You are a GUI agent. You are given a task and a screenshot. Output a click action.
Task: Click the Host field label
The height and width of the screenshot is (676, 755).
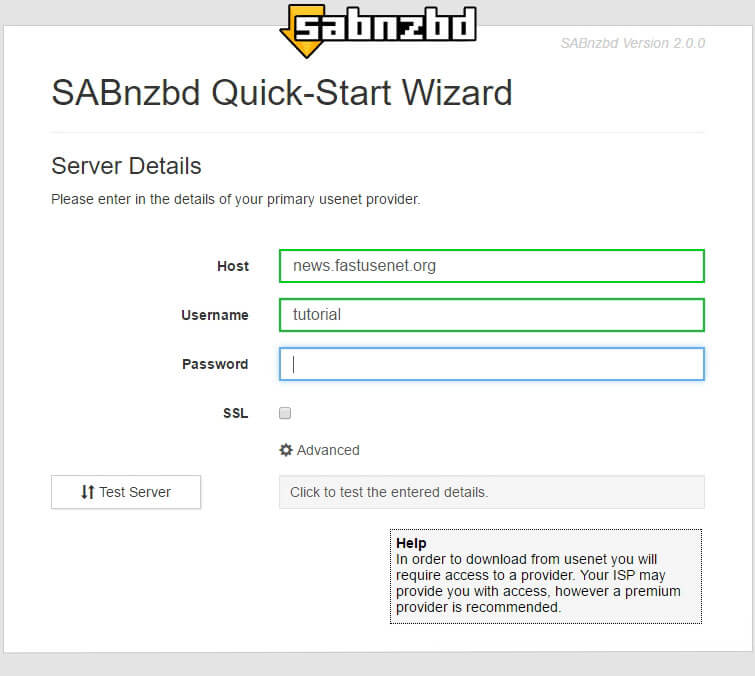tap(232, 266)
